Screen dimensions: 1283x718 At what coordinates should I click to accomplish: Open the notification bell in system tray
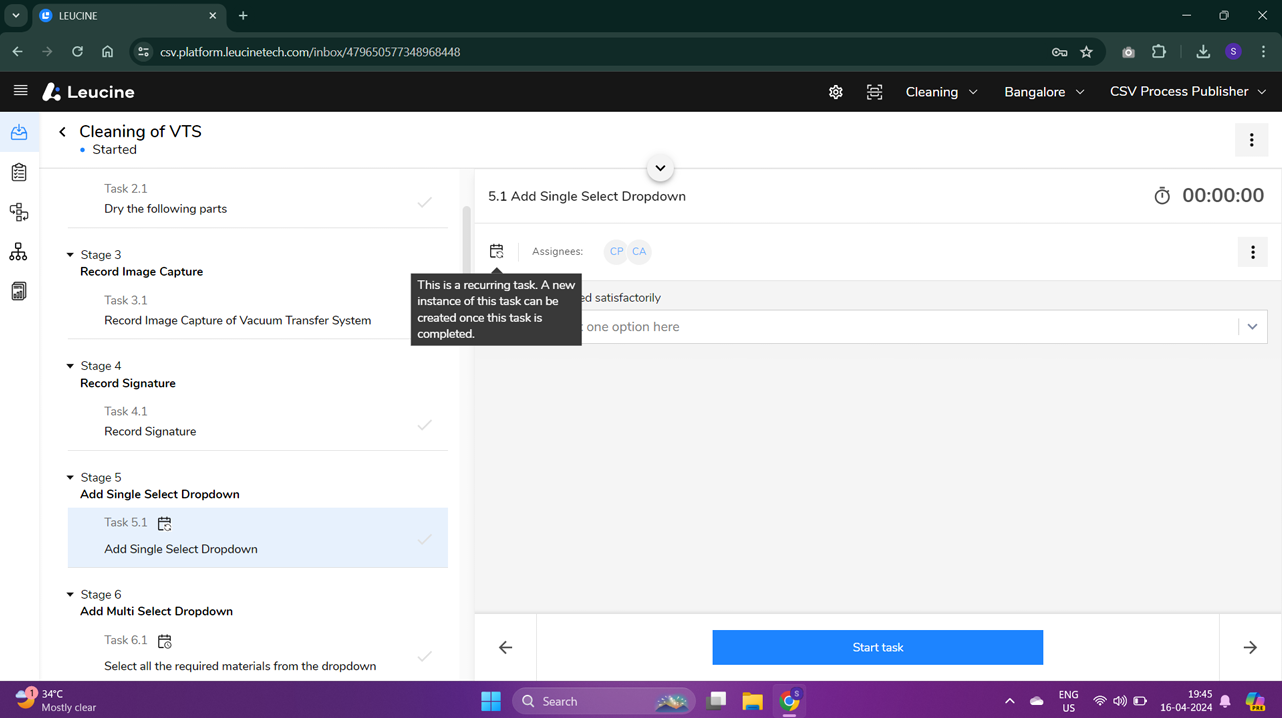pos(1225,701)
